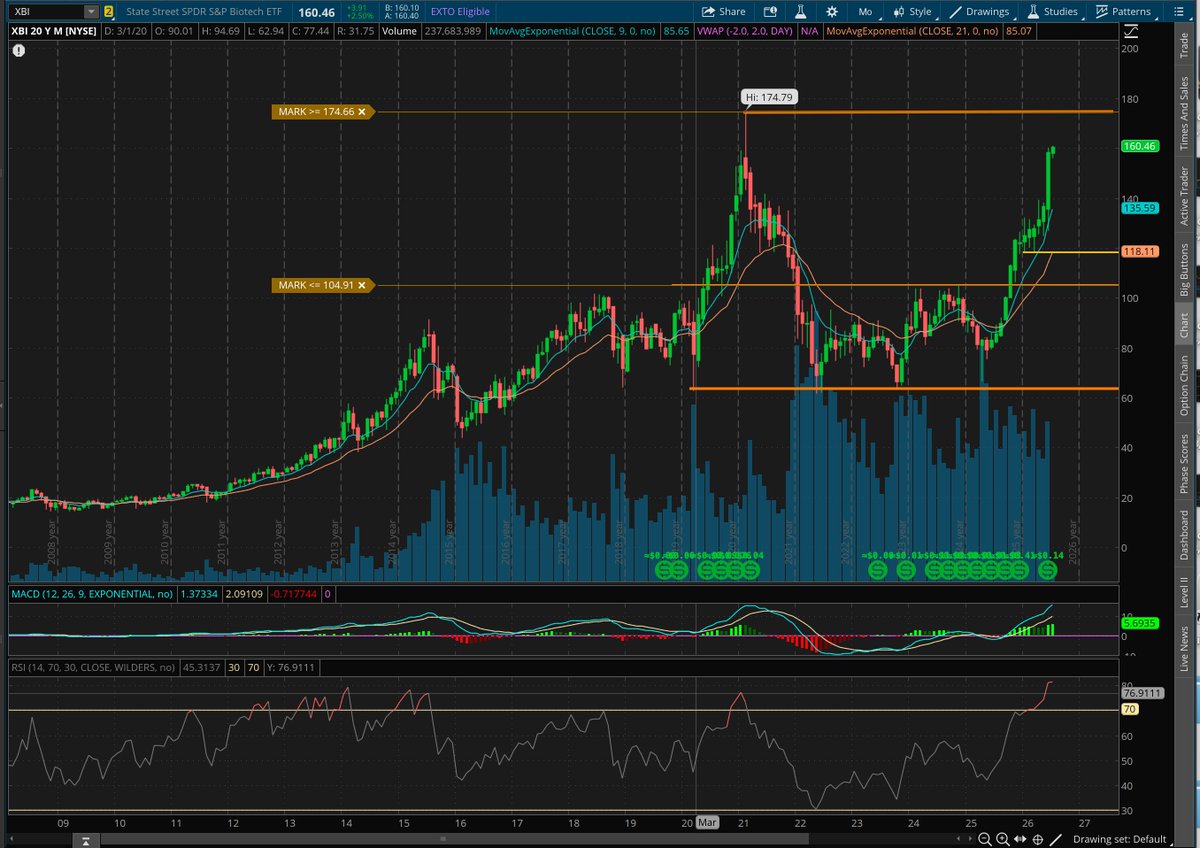Image resolution: width=1200 pixels, height=848 pixels.
Task: Open the Drawing set: Default selector
Action: [x=1120, y=838]
